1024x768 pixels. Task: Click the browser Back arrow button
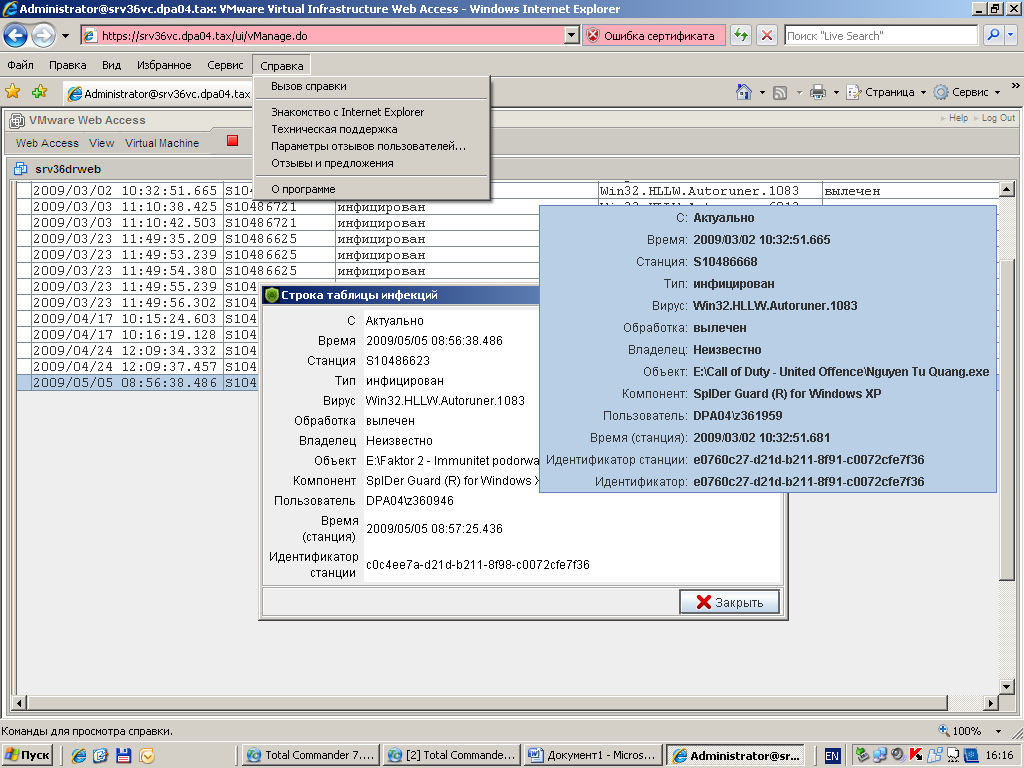[x=16, y=36]
